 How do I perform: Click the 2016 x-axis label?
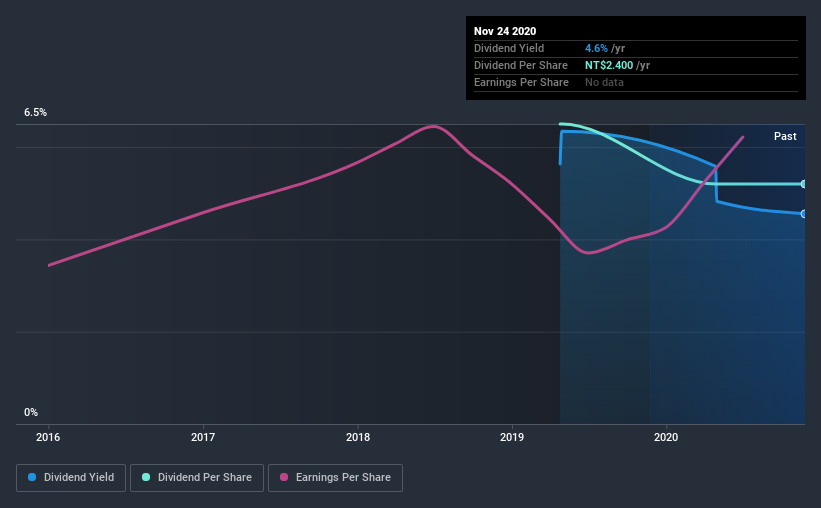[48, 437]
